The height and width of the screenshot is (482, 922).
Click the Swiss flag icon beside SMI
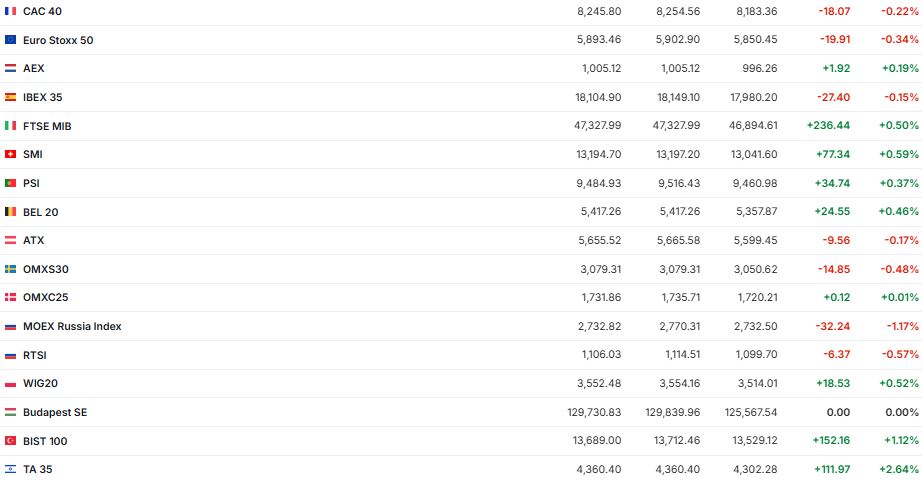click(10, 154)
